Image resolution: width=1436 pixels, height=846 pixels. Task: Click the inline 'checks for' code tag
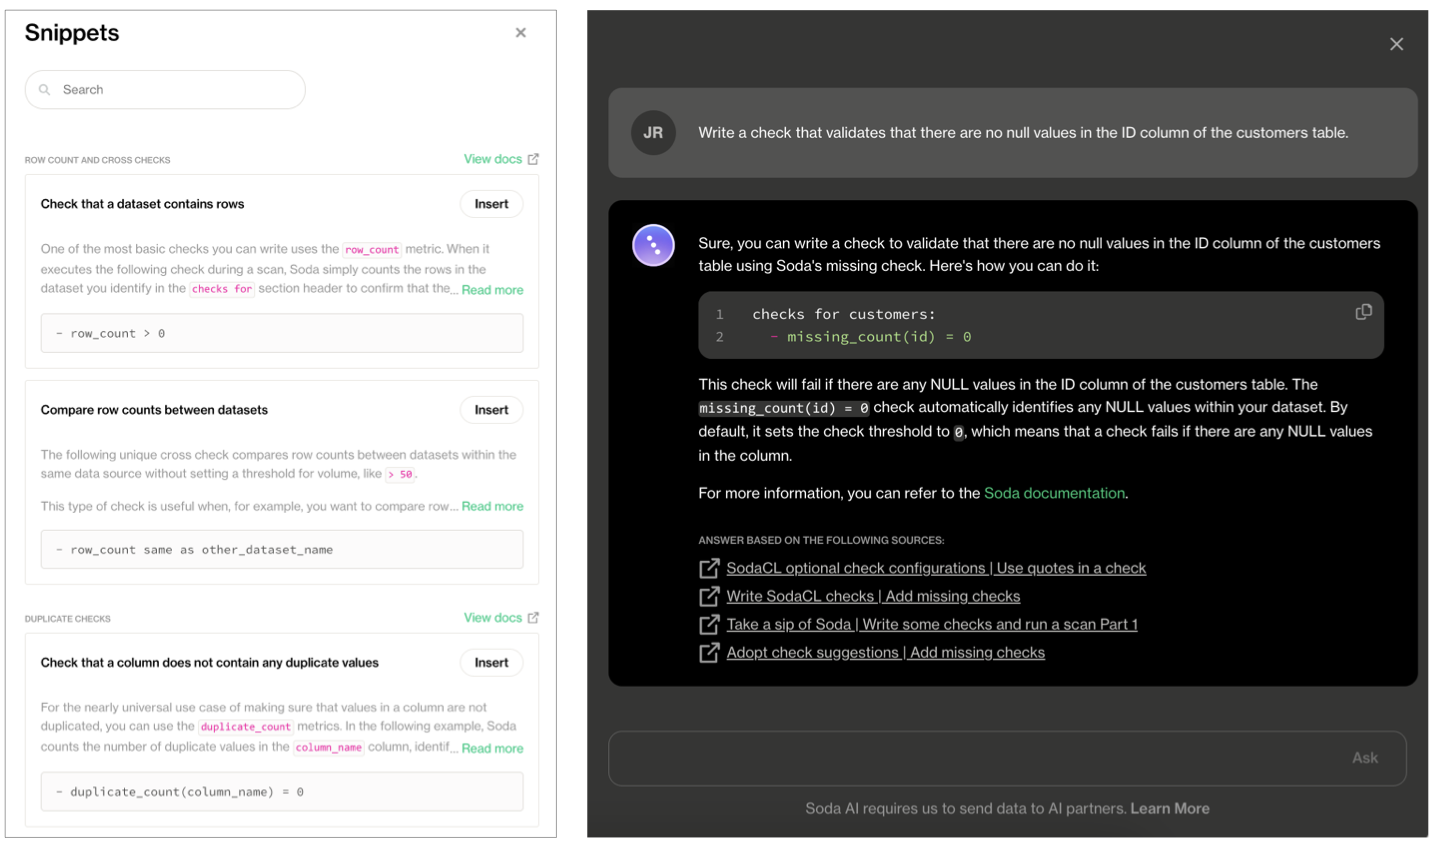pyautogui.click(x=222, y=289)
